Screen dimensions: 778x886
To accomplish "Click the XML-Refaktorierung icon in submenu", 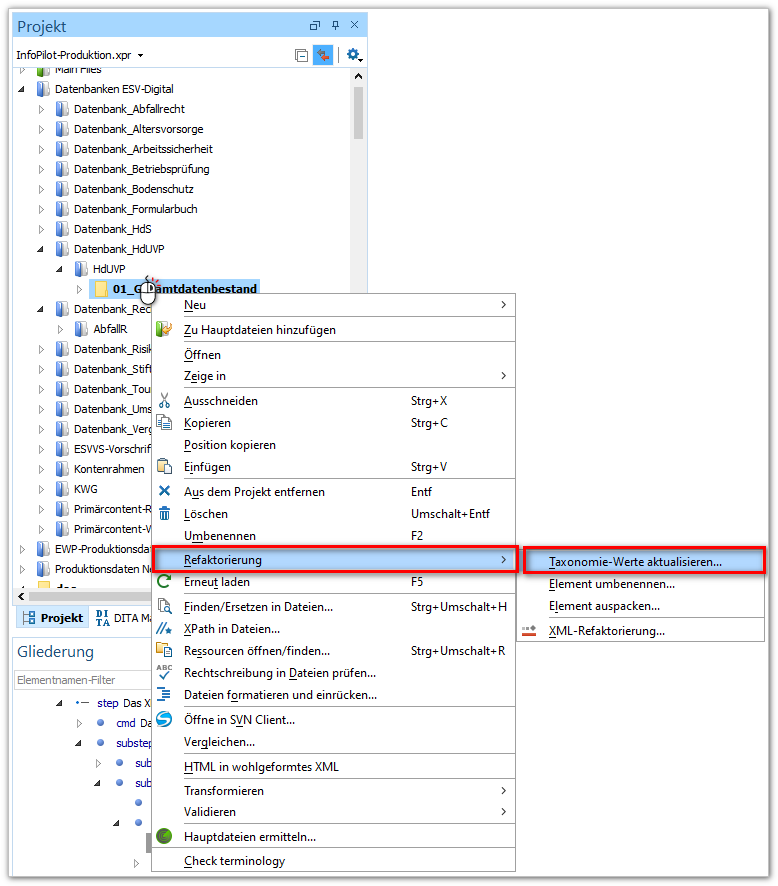I will coord(530,630).
